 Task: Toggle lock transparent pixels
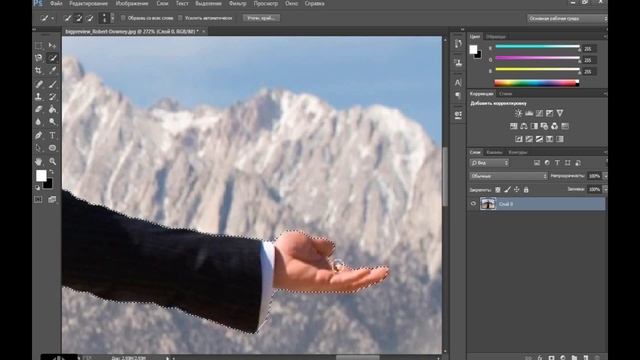click(x=498, y=189)
